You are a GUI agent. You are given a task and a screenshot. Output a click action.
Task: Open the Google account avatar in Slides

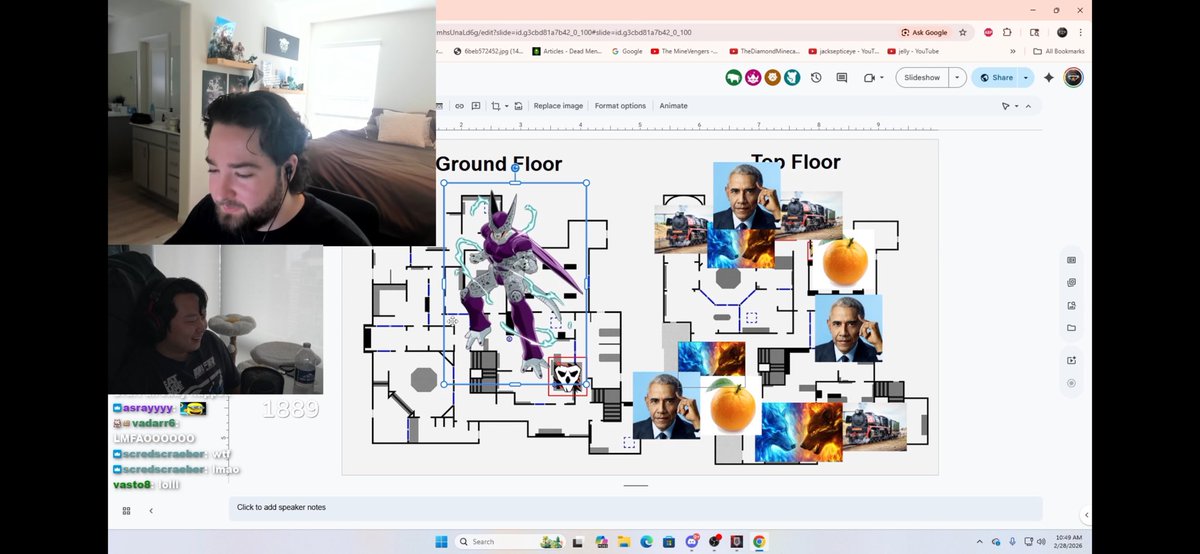coord(1073,77)
